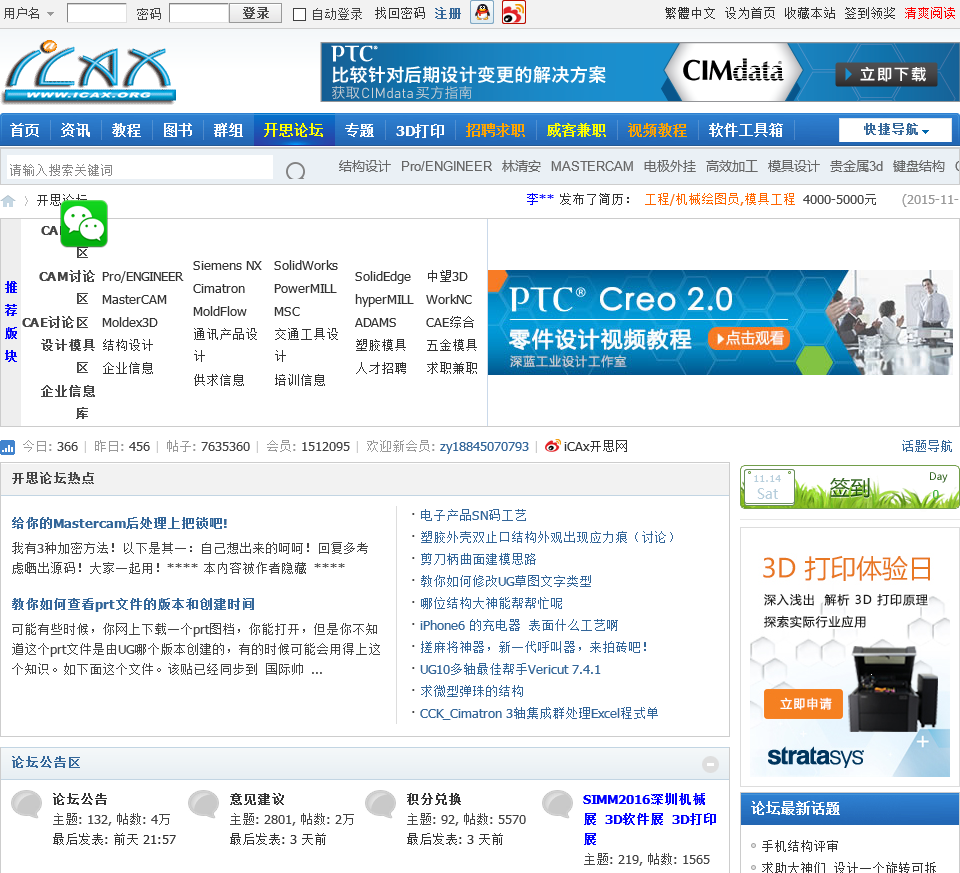Open 教你如何查看prt文件的版本和创建时间 post

pyautogui.click(x=133, y=604)
